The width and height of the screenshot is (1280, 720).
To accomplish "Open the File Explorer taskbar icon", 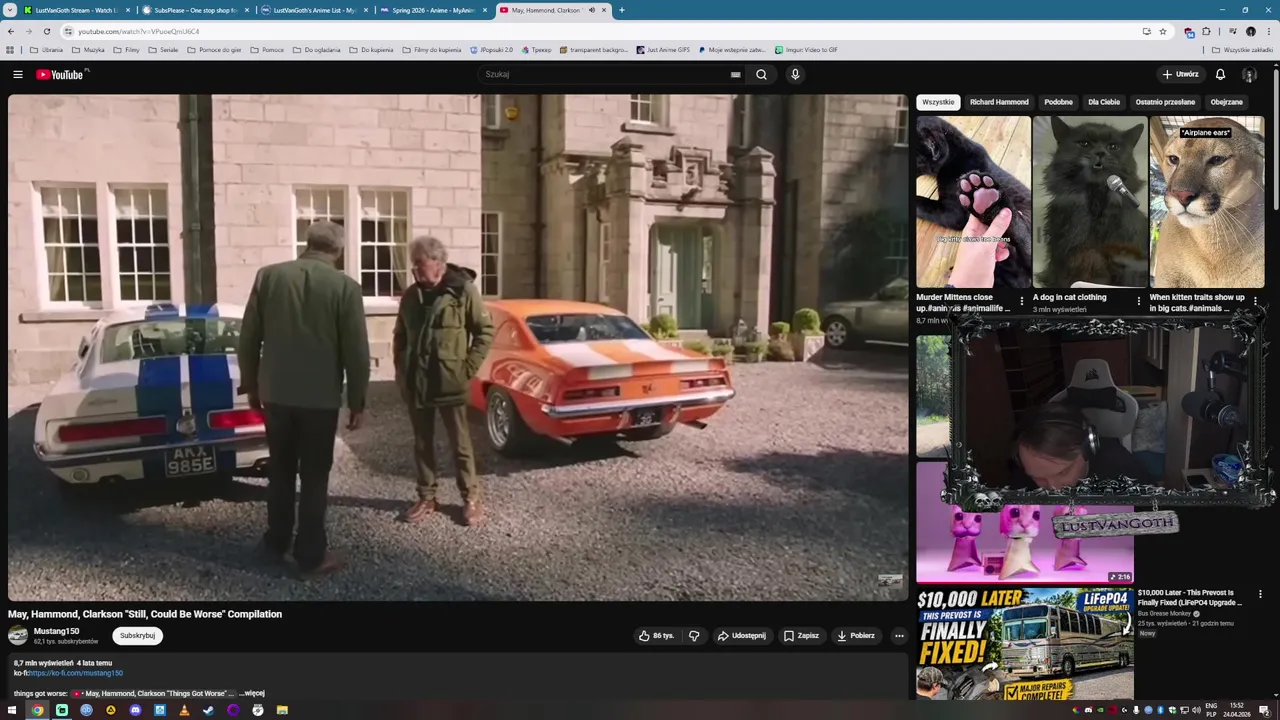I will pyautogui.click(x=282, y=710).
